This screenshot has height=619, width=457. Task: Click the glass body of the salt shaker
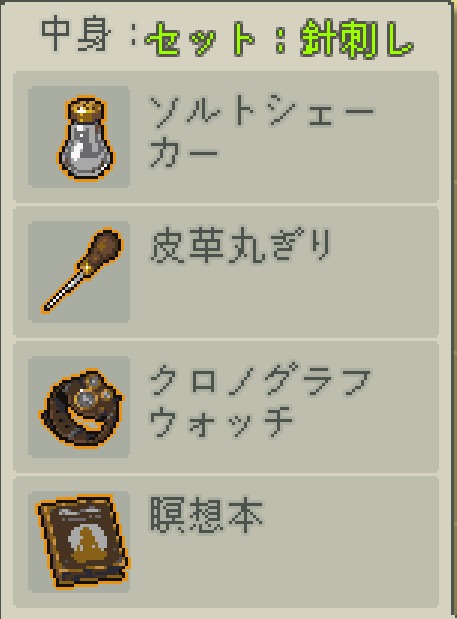coord(86,150)
